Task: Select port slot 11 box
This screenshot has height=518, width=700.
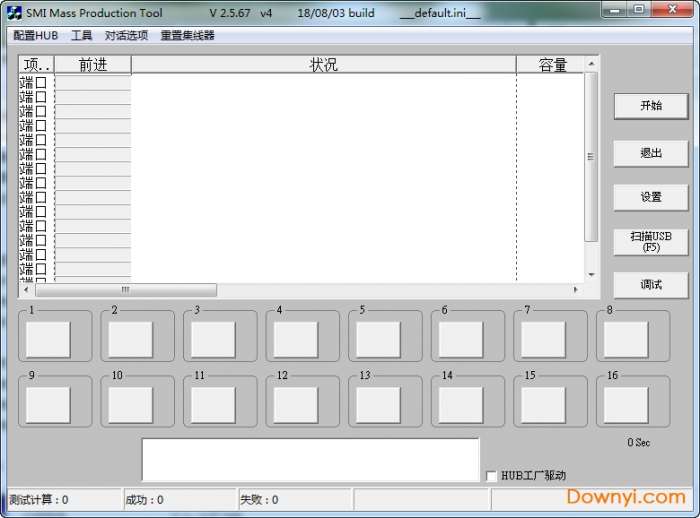Action: point(213,405)
